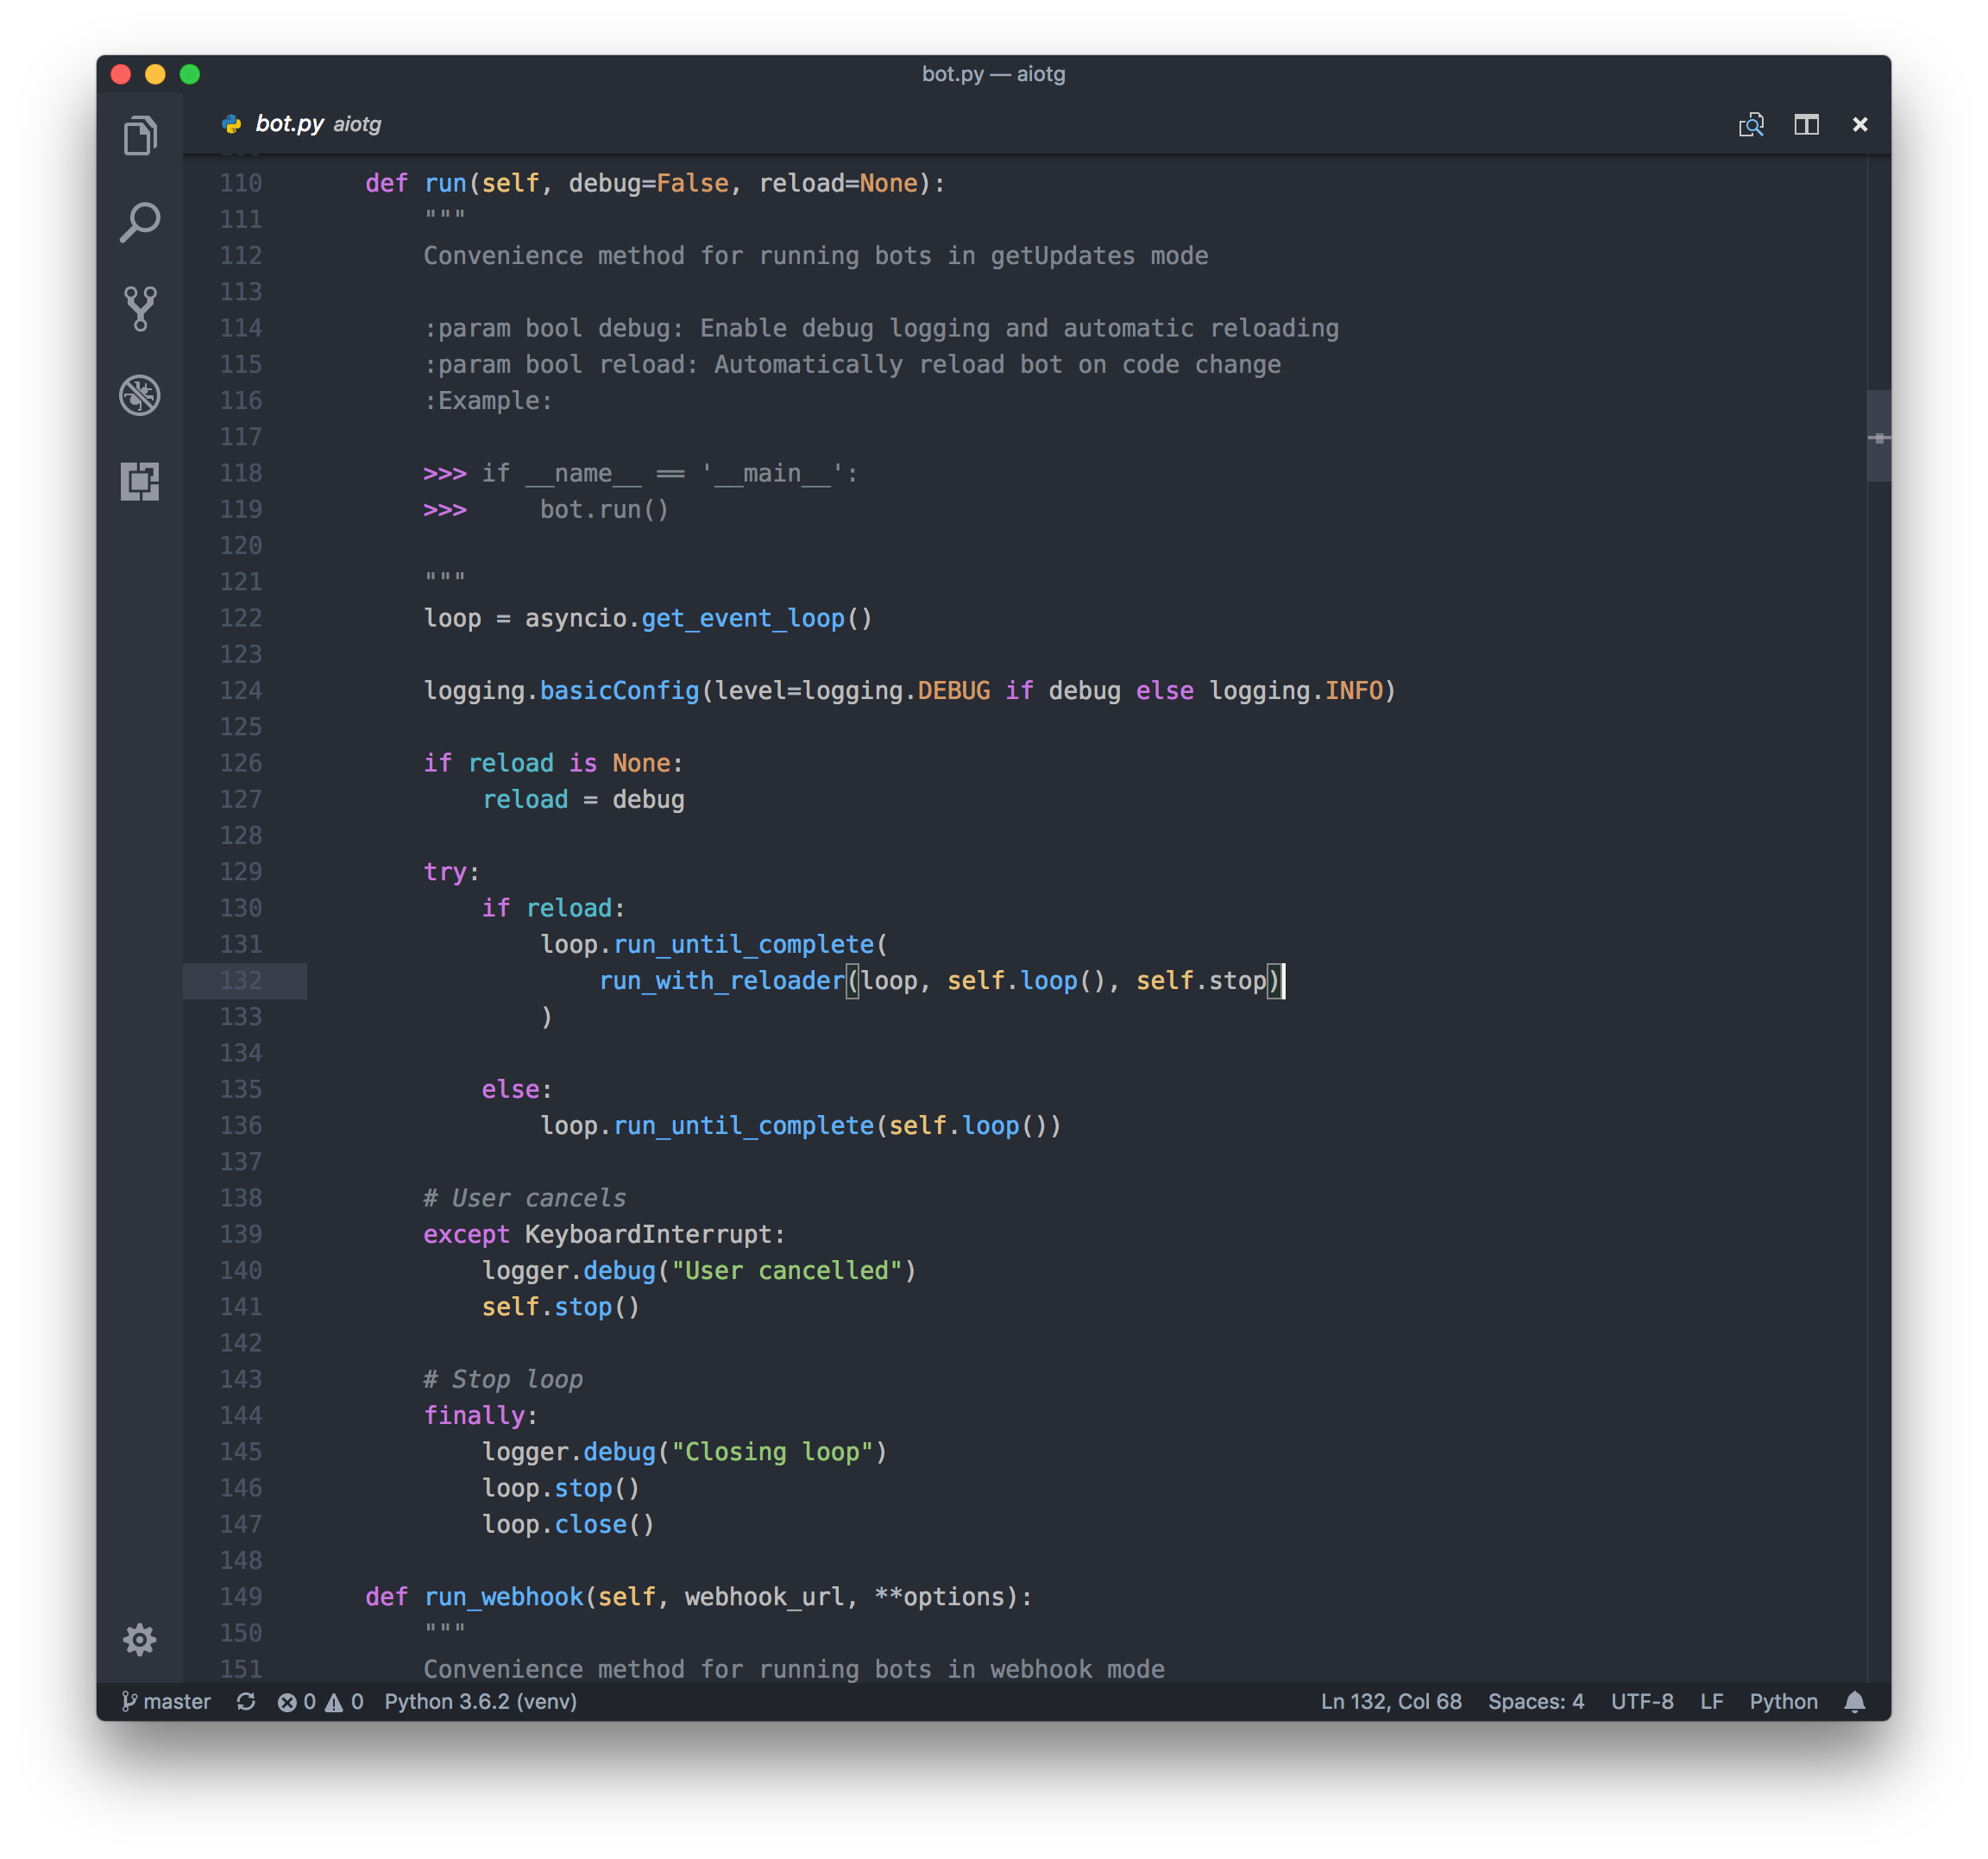Open the Search sidebar panel
The height and width of the screenshot is (1859, 1988).
click(x=140, y=222)
